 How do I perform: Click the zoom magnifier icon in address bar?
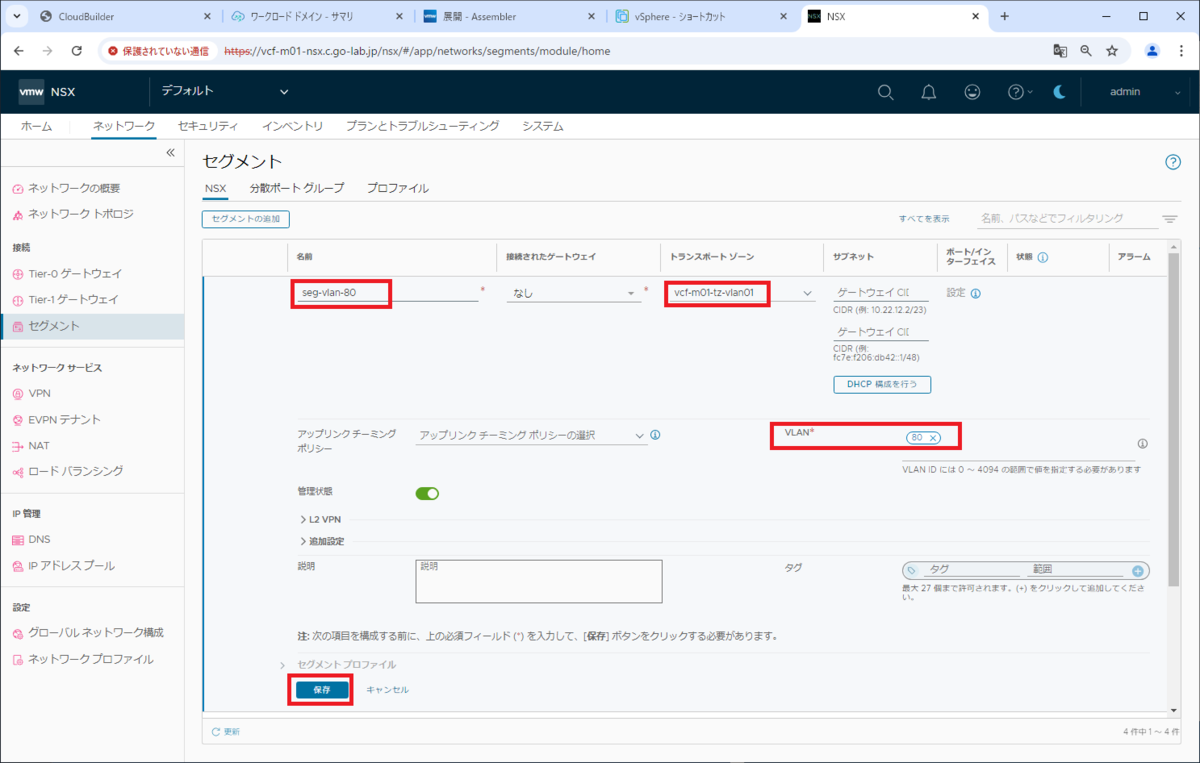point(1086,50)
